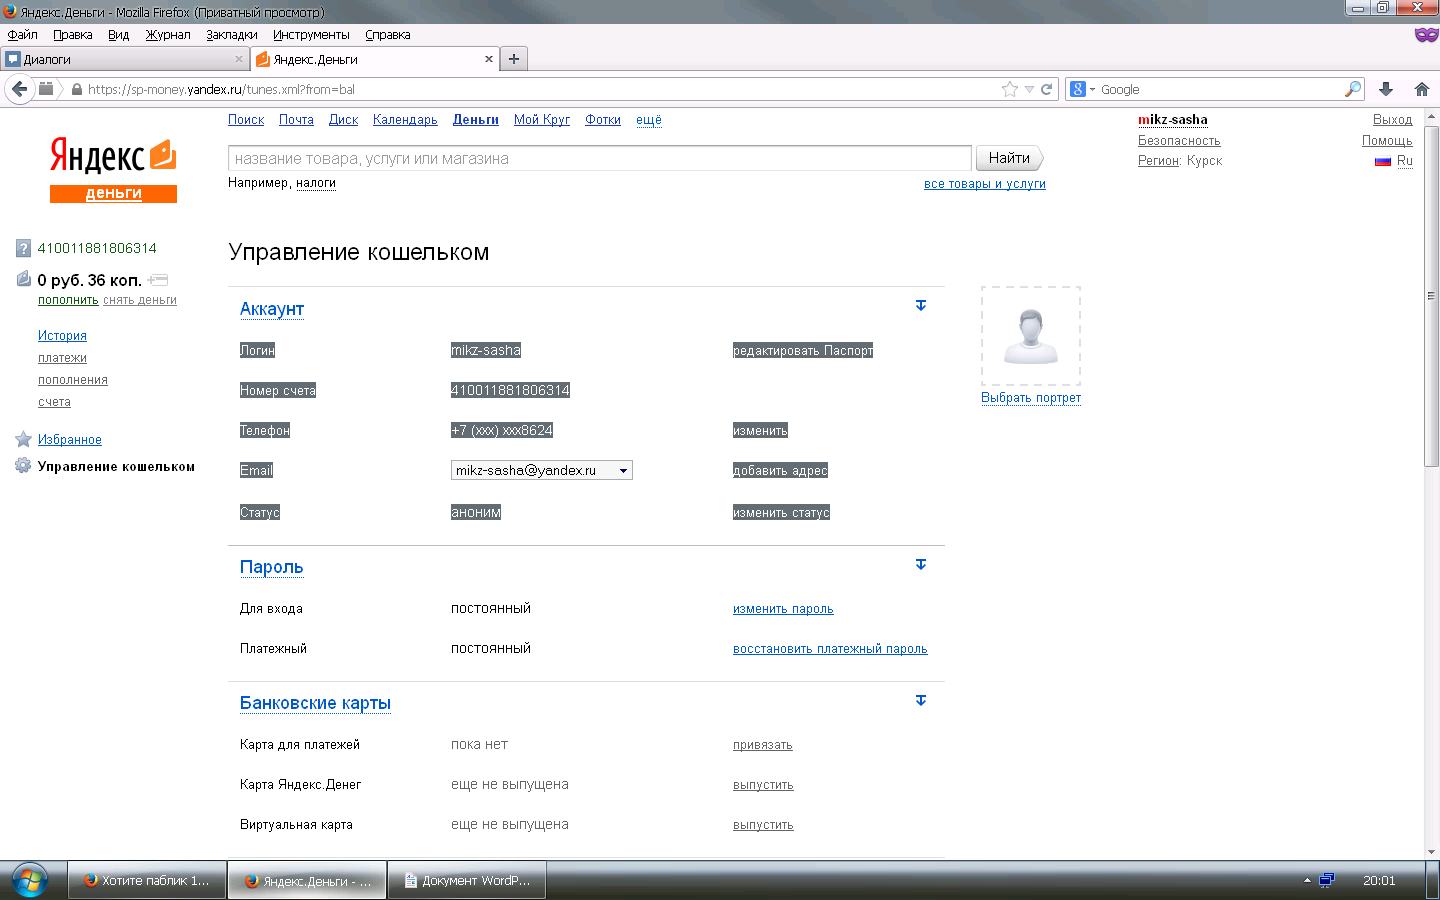Click the product search input field

pyautogui.click(x=599, y=158)
